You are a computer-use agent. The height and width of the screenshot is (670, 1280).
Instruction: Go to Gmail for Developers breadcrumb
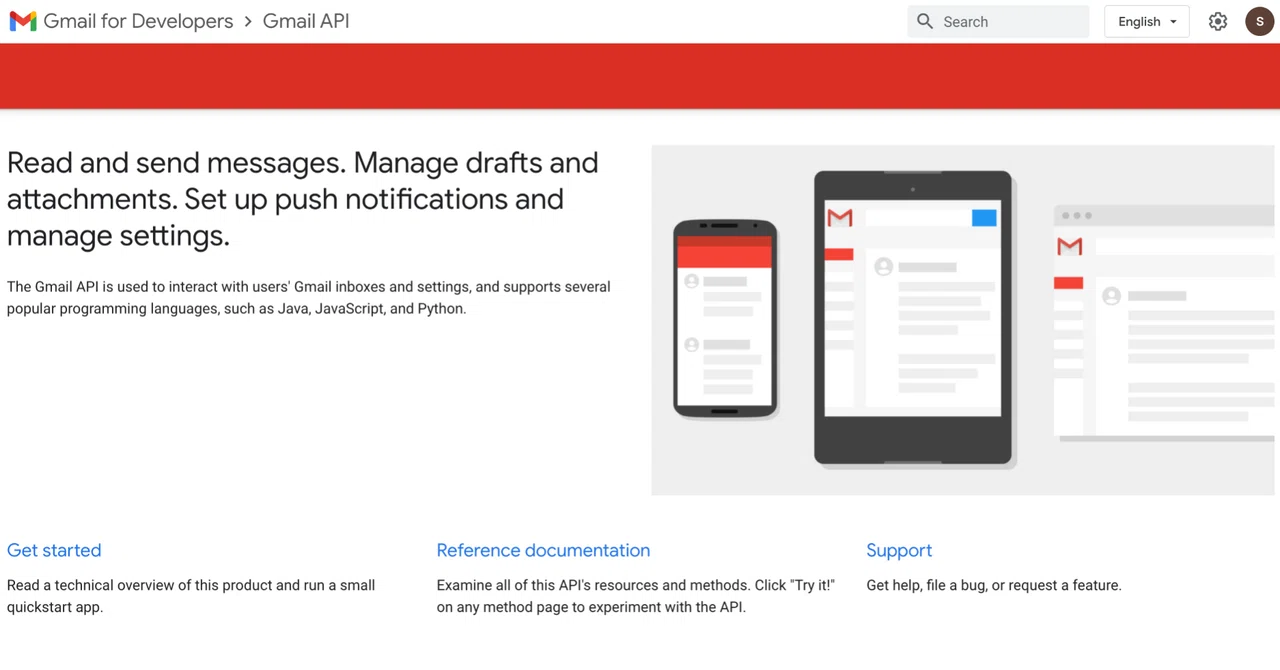(x=138, y=21)
